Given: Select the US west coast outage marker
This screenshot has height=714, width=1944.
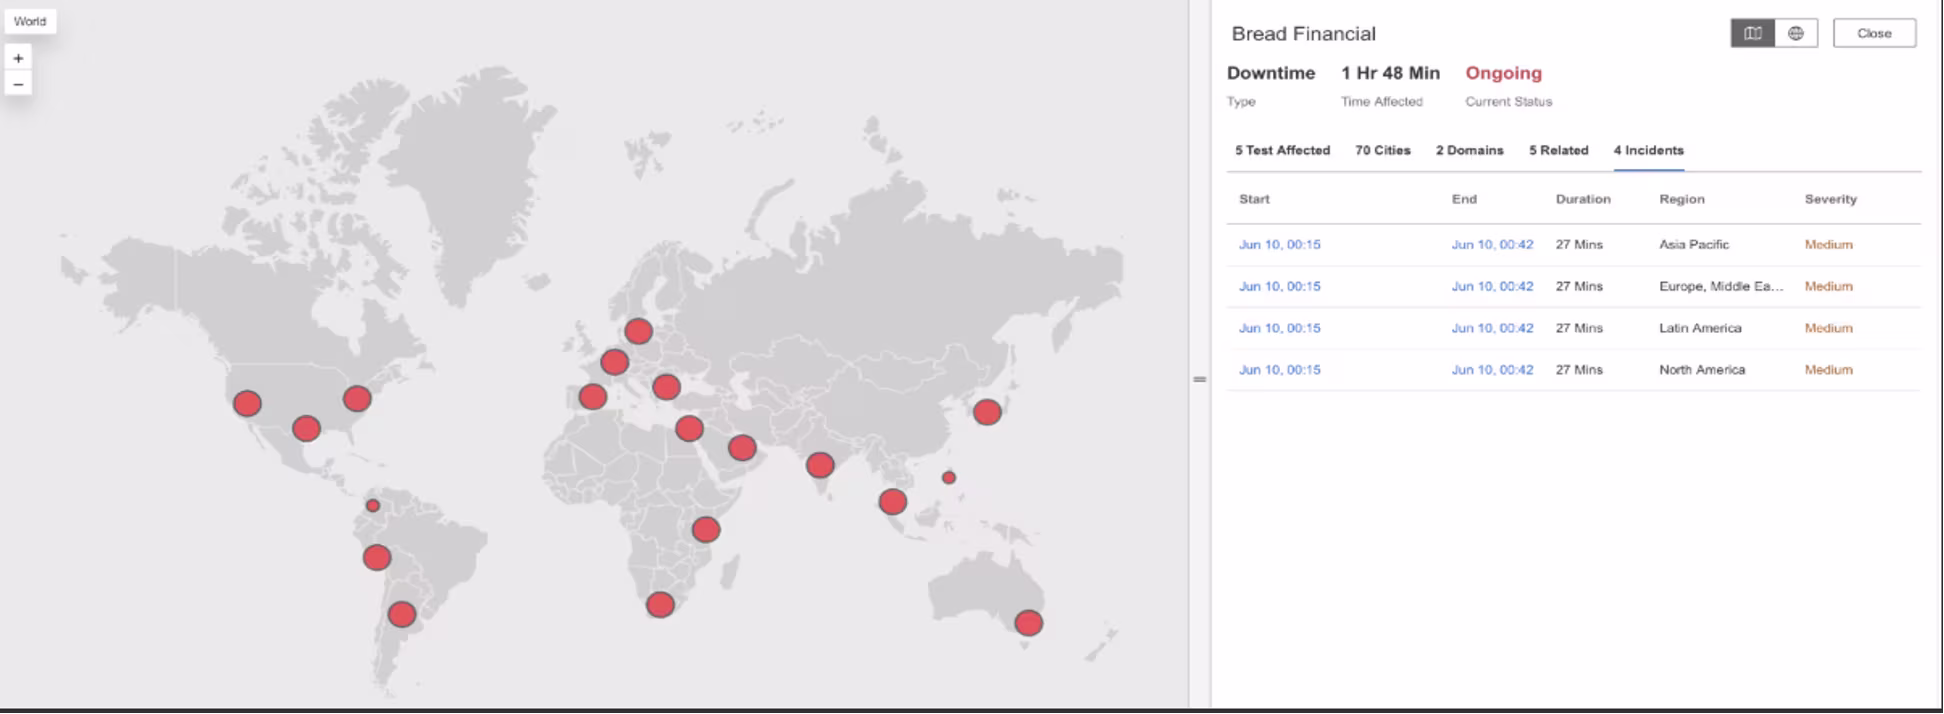Looking at the screenshot, I should pyautogui.click(x=247, y=403).
